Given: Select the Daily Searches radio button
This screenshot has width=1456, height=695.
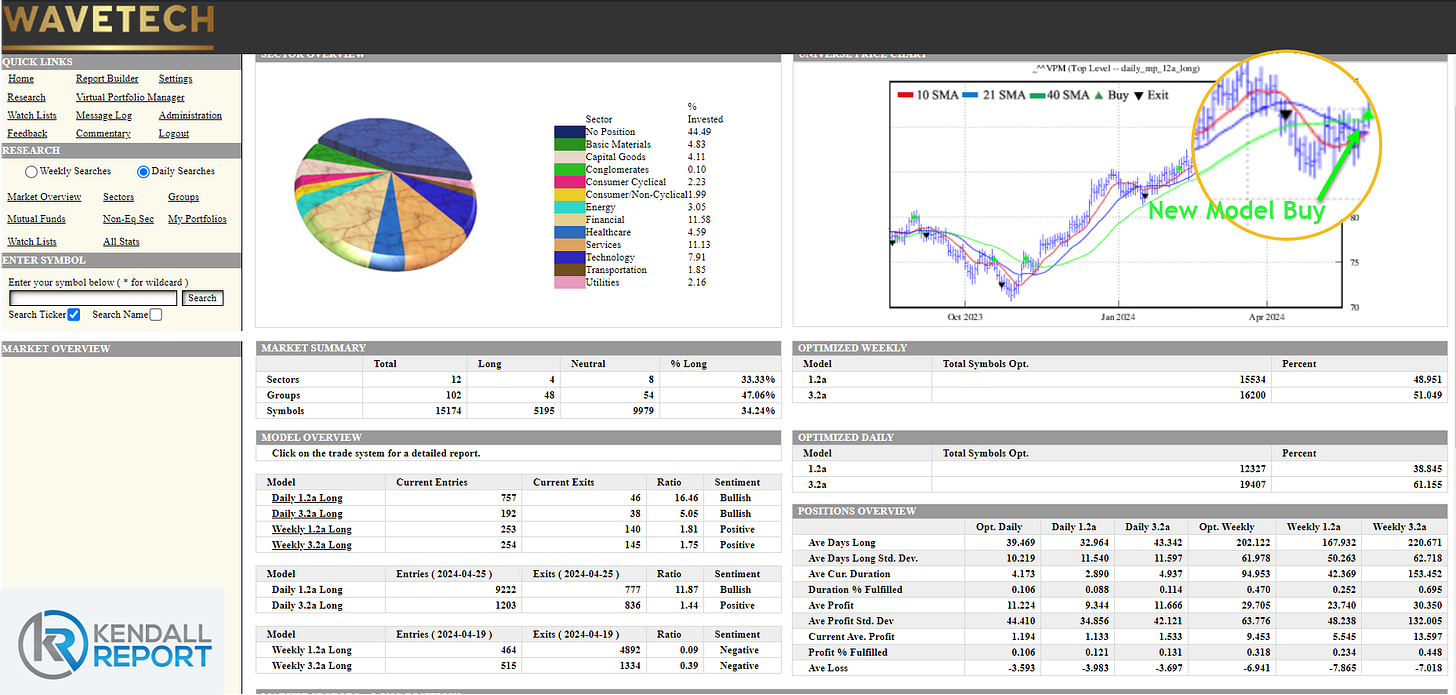Looking at the screenshot, I should [x=143, y=172].
